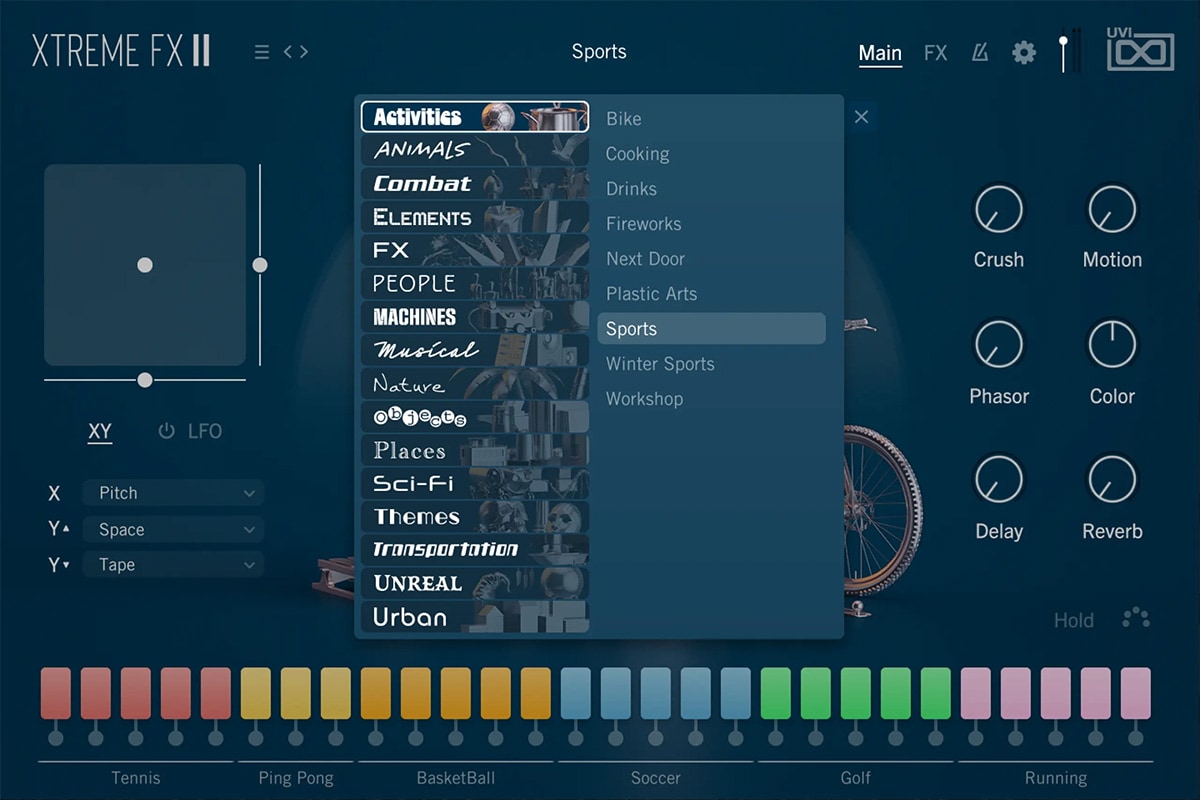The image size is (1200, 800).
Task: Click the UVI logo icon
Action: 1140,49
